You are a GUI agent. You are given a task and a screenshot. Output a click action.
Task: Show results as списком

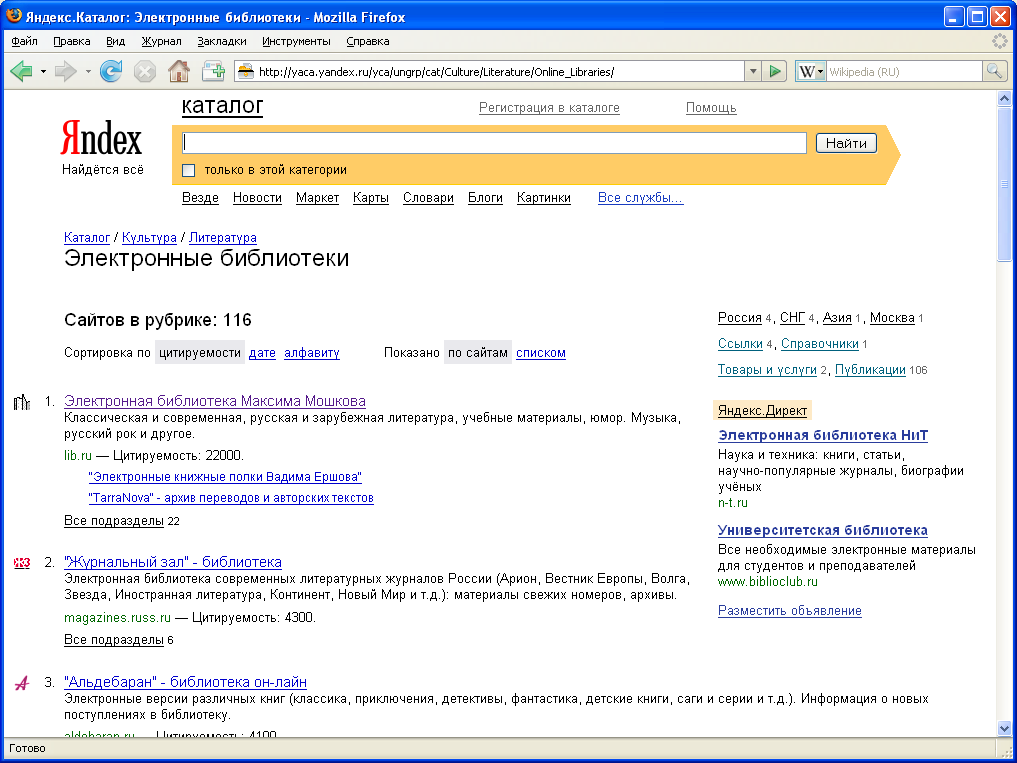pos(541,353)
